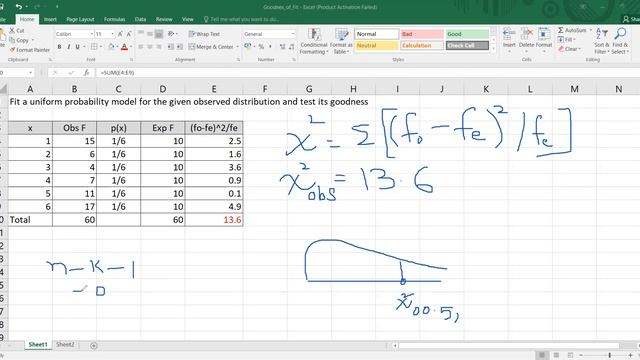Toggle Italic formatting
The height and width of the screenshot is (360, 640).
69,47
